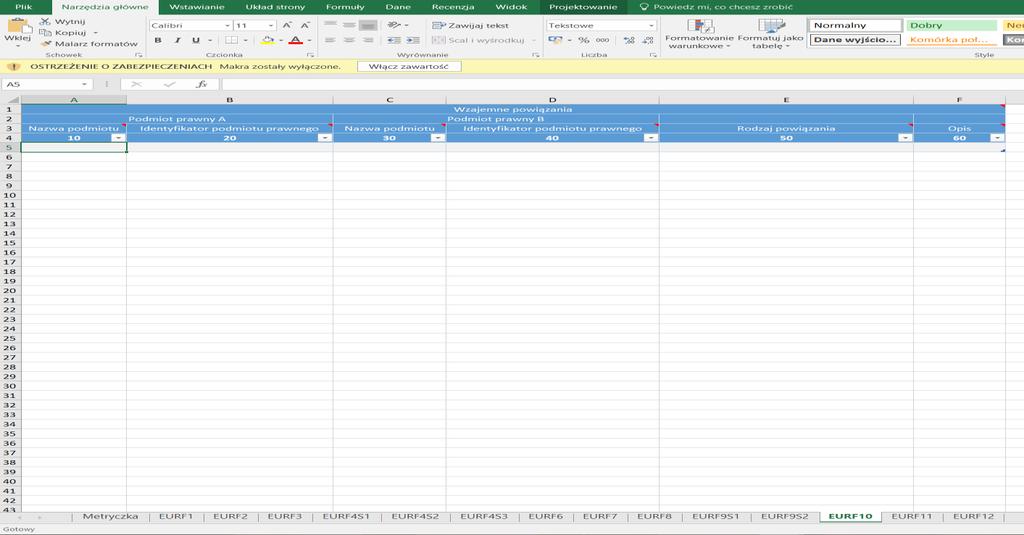Click the Wklej paste icon
Screen dimensions: 1024x535
18,26
